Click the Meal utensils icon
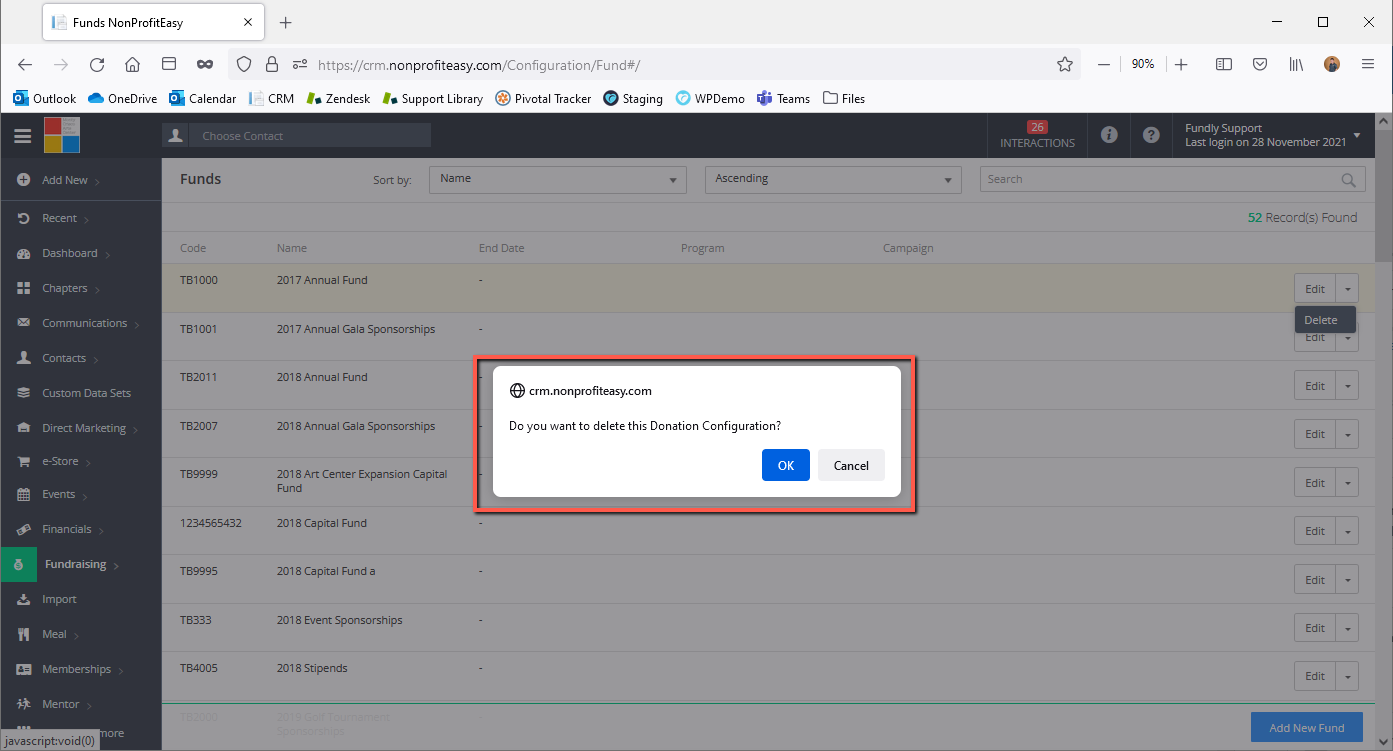The height and width of the screenshot is (751, 1393). (23, 634)
